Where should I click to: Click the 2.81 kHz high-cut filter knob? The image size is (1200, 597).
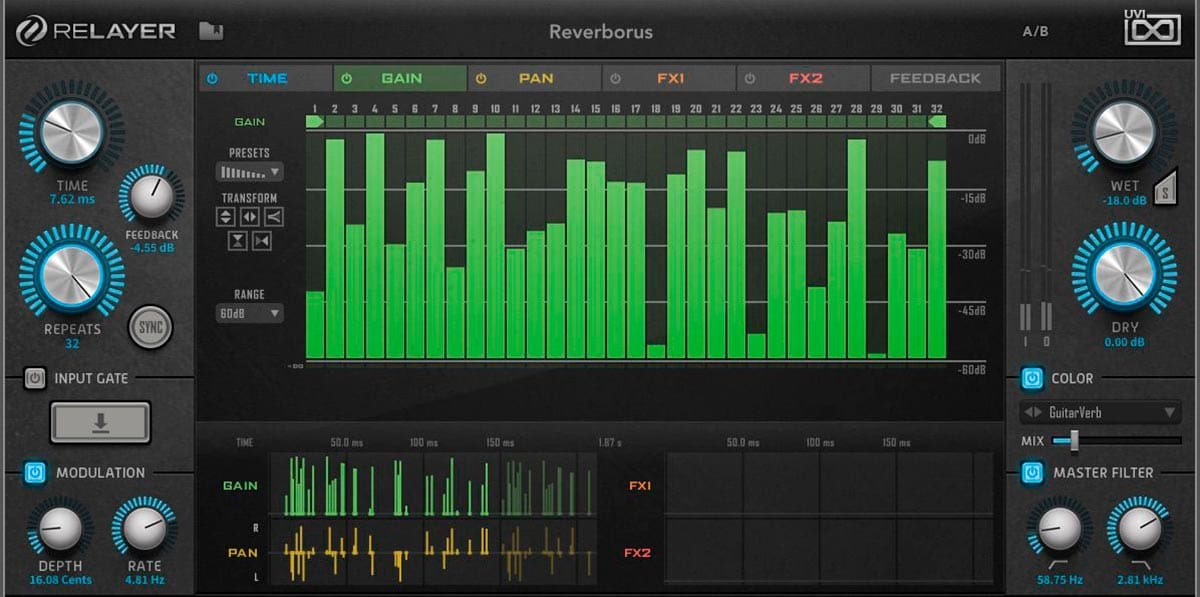click(1140, 530)
